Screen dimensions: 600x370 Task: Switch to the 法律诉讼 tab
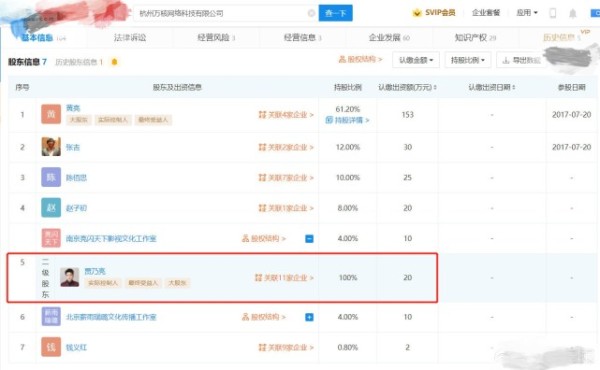pyautogui.click(x=130, y=37)
